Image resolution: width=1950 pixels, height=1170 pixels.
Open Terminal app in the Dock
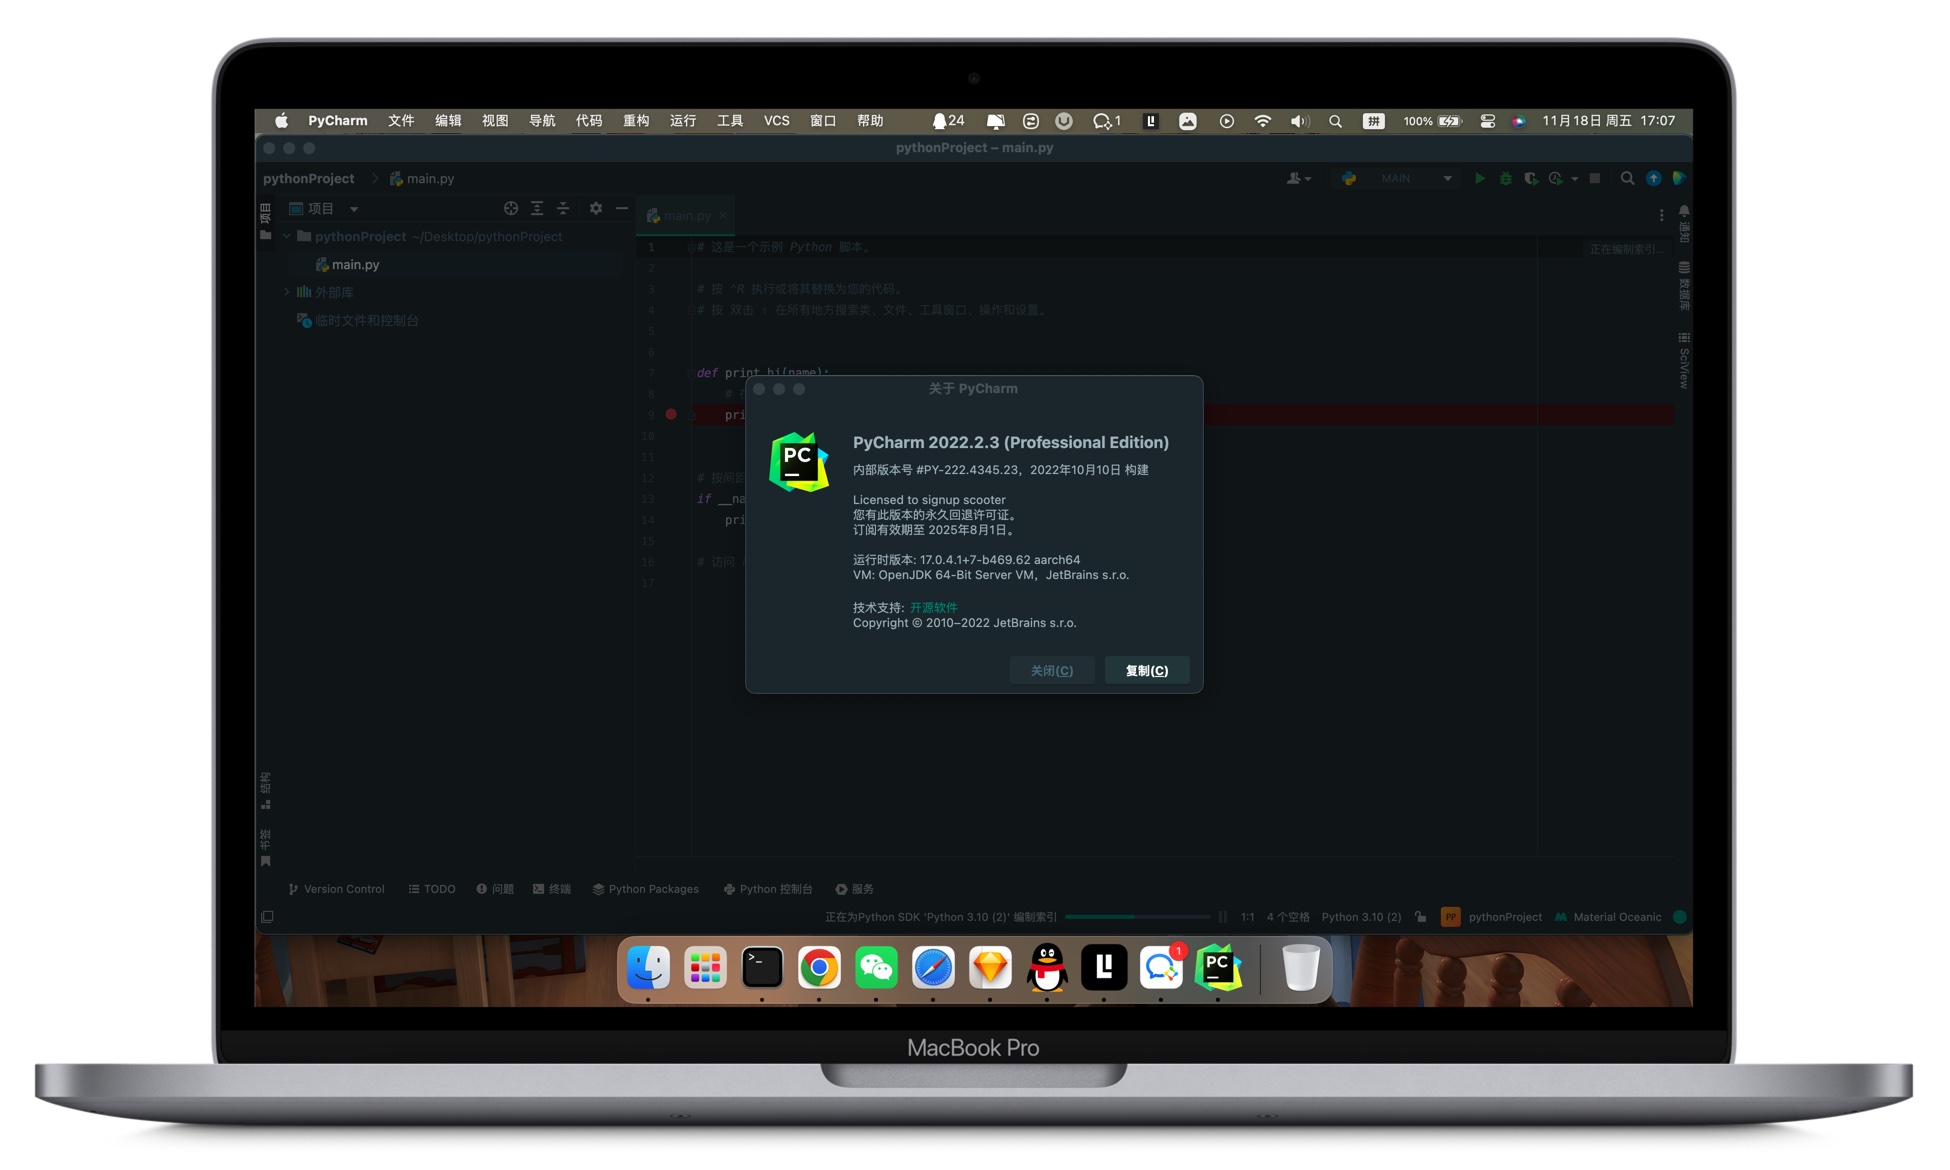click(x=762, y=967)
